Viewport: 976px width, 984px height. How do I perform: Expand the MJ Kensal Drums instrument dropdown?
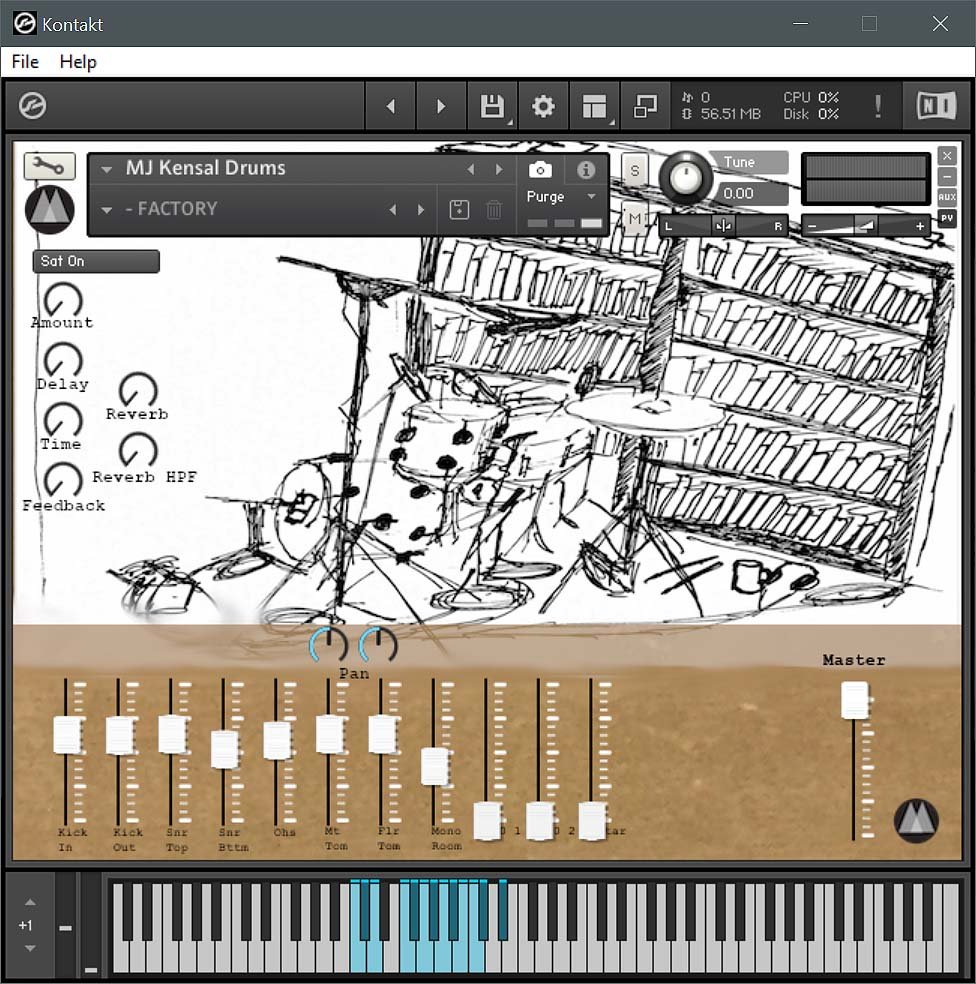pos(107,170)
